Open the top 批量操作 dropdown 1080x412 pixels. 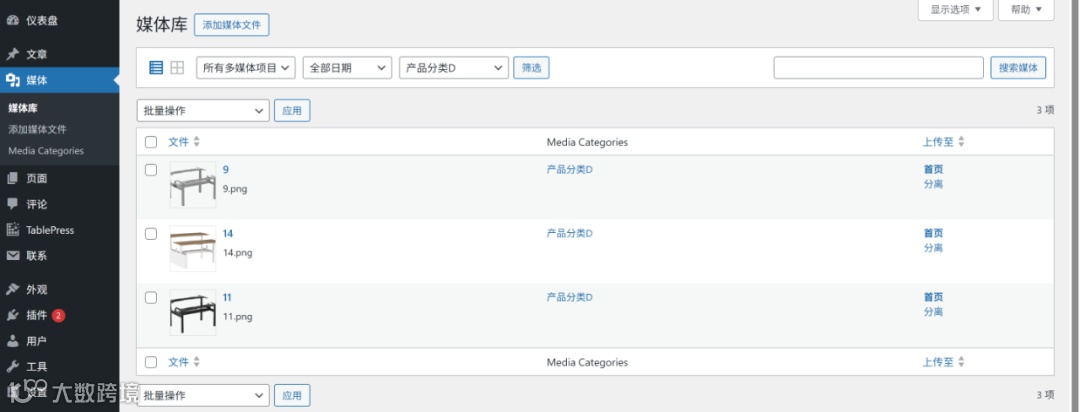[203, 110]
